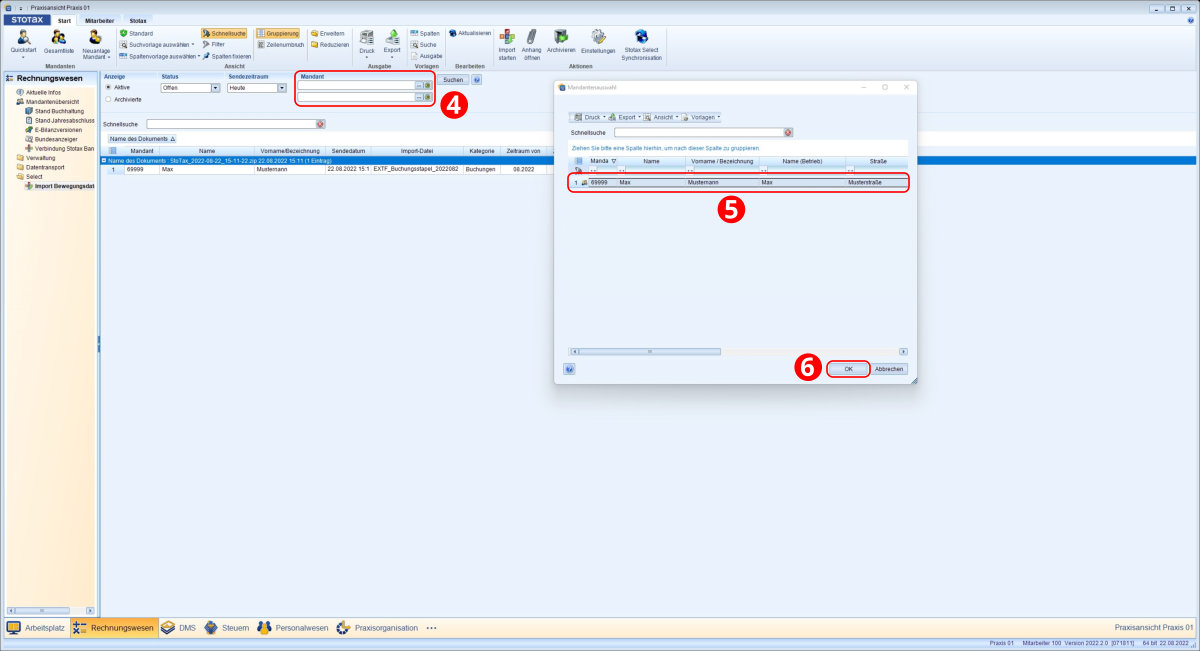The image size is (1200, 651).
Task: Select the Archivierte radio button
Action: pyautogui.click(x=108, y=99)
